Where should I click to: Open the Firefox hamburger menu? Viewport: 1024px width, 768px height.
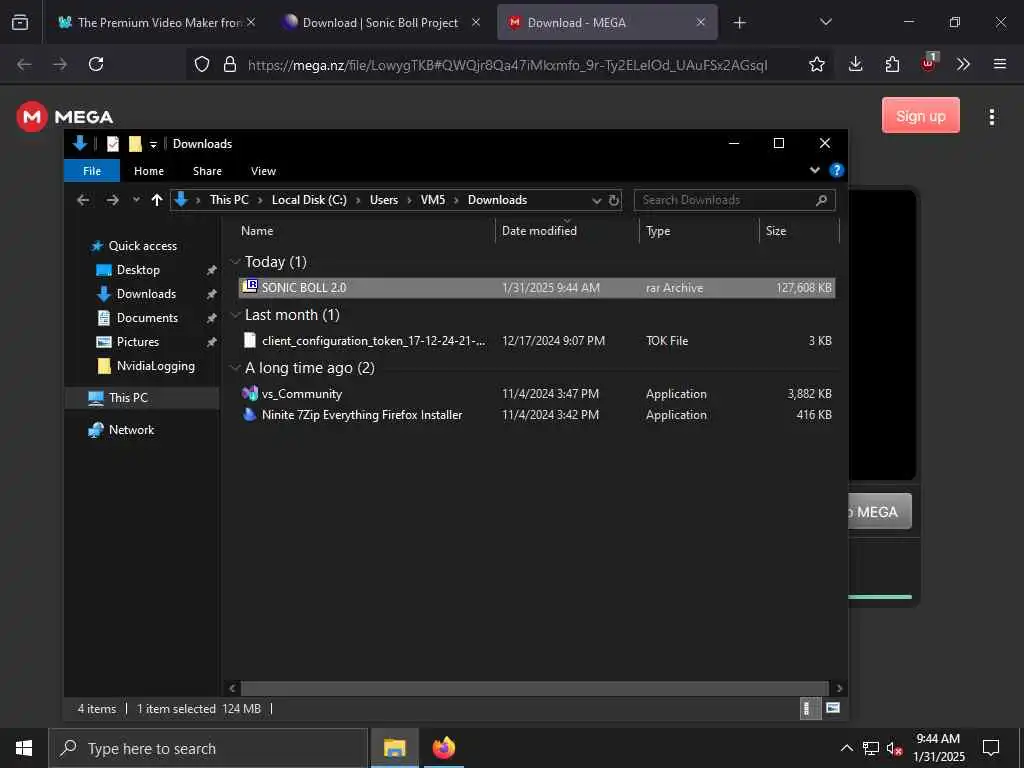click(x=1000, y=64)
